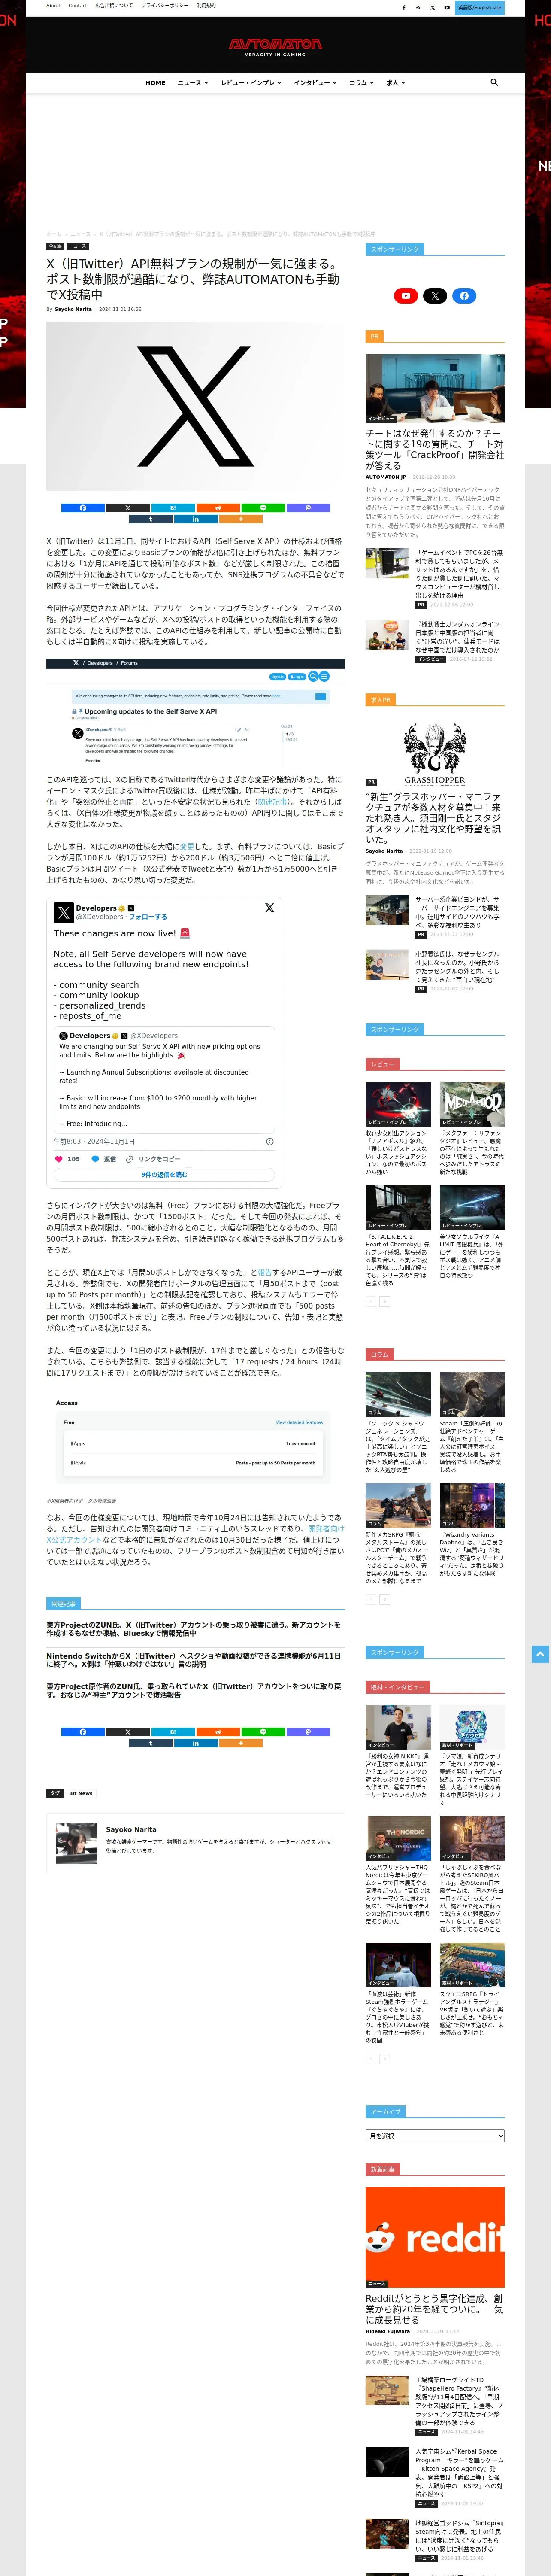Open the Developers Forums screenshot image

tap(195, 712)
